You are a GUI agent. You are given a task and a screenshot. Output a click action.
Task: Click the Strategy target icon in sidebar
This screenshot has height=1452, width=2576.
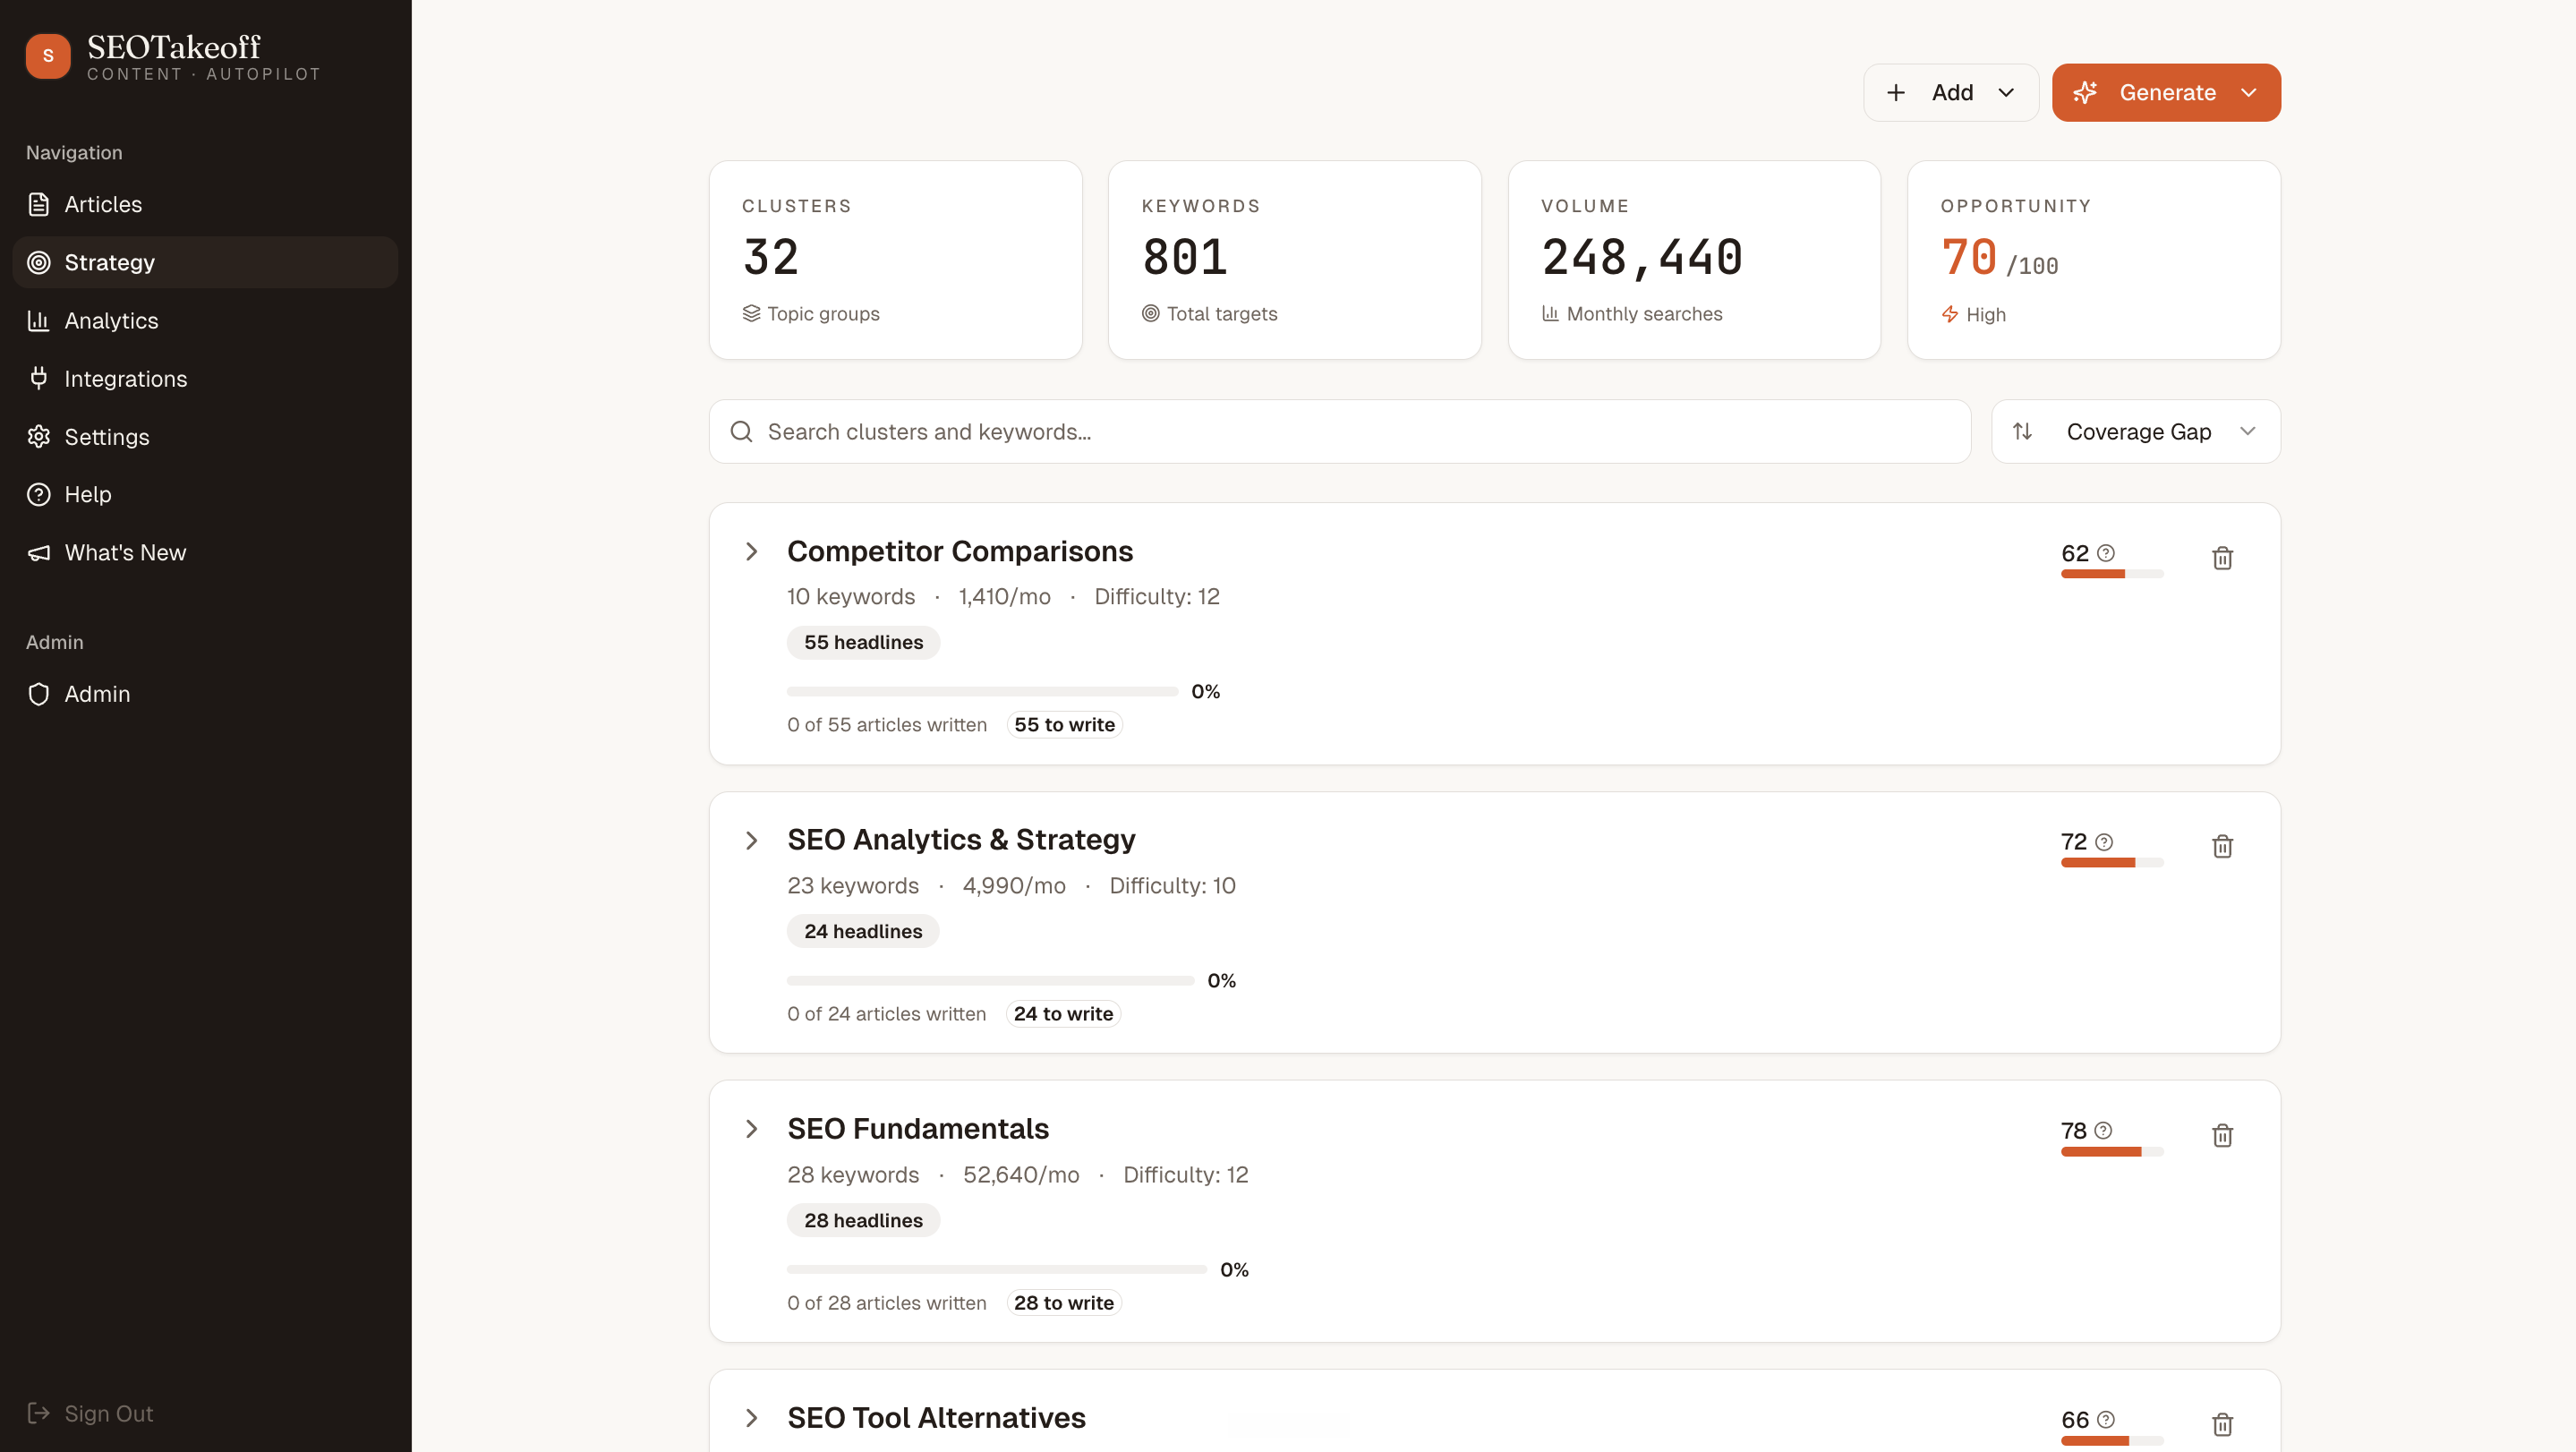click(x=38, y=262)
